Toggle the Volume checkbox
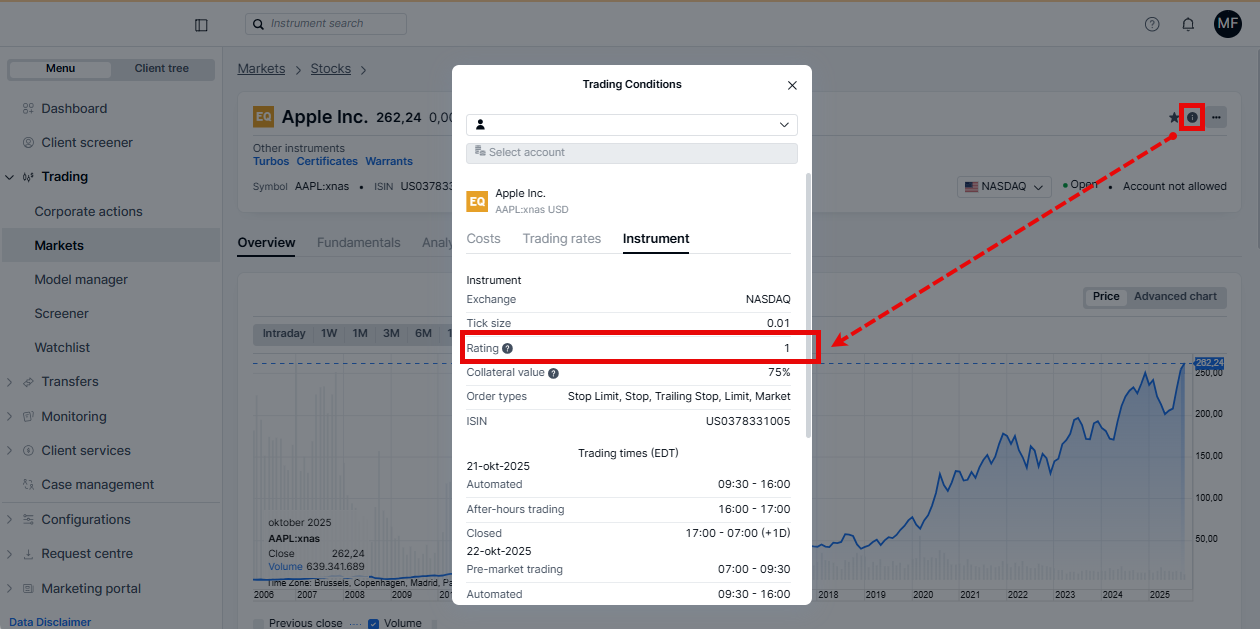Viewport: 1260px width, 629px height. 374,623
